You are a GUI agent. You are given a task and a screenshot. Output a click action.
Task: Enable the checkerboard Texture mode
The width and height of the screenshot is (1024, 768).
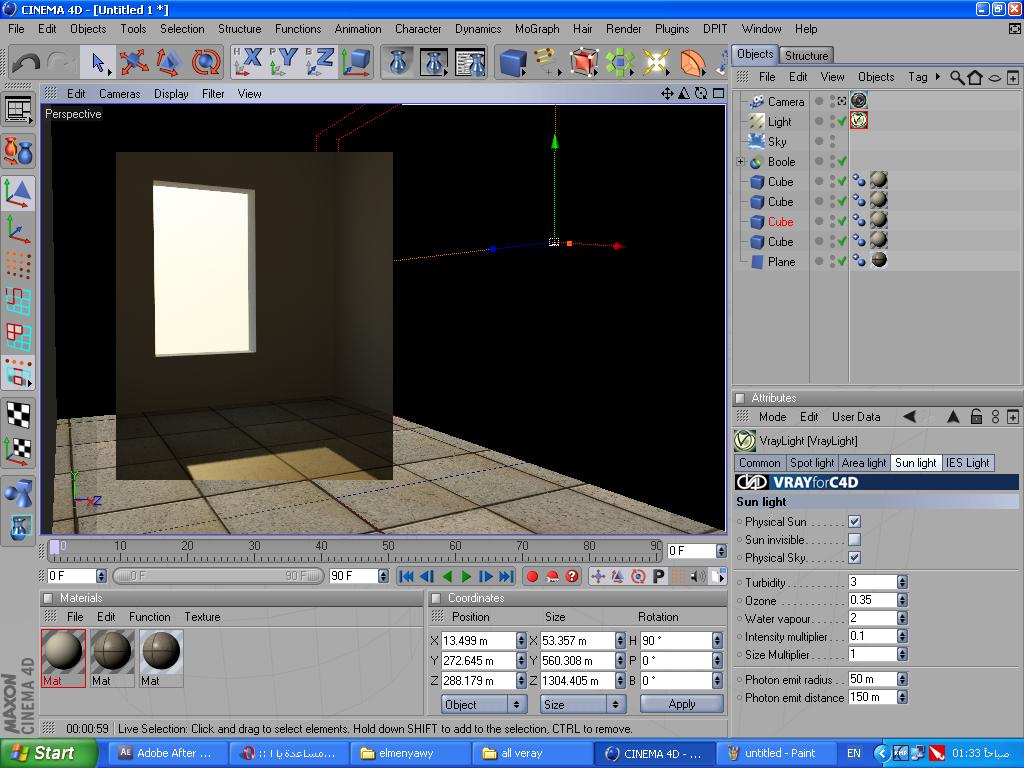pos(18,415)
